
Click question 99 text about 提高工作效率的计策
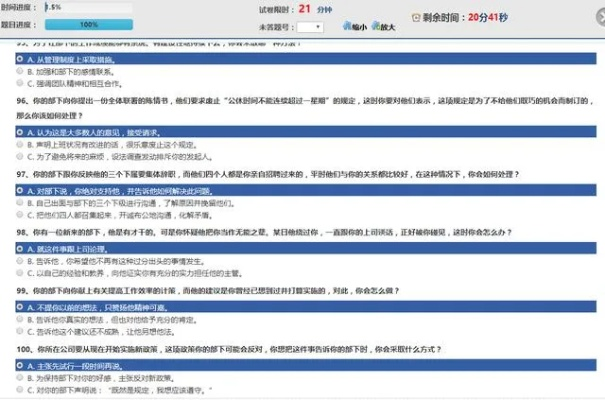[x=208, y=290]
